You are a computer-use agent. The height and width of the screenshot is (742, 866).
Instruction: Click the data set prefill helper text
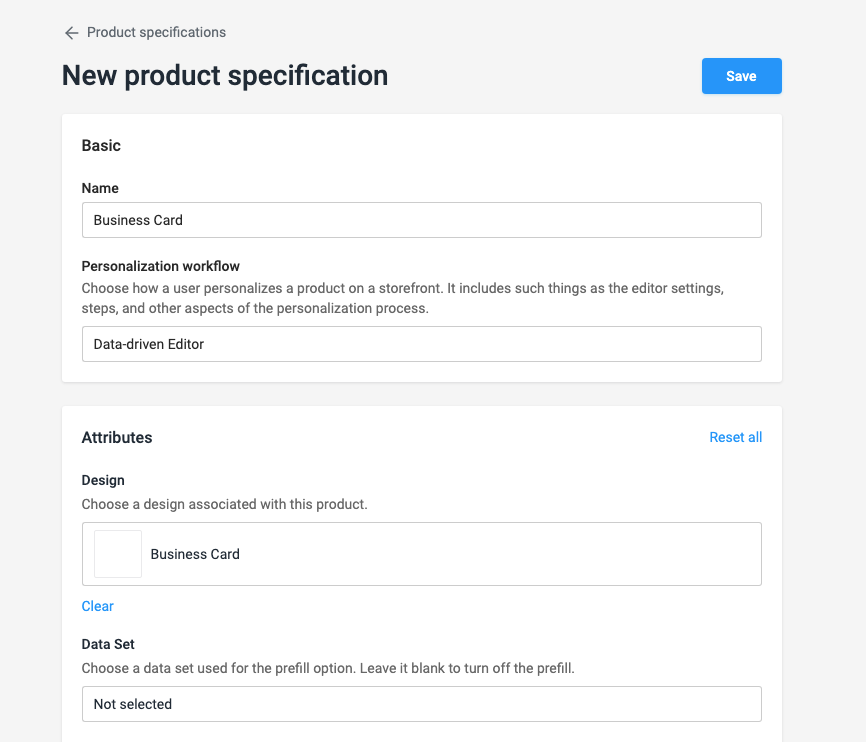click(x=328, y=668)
